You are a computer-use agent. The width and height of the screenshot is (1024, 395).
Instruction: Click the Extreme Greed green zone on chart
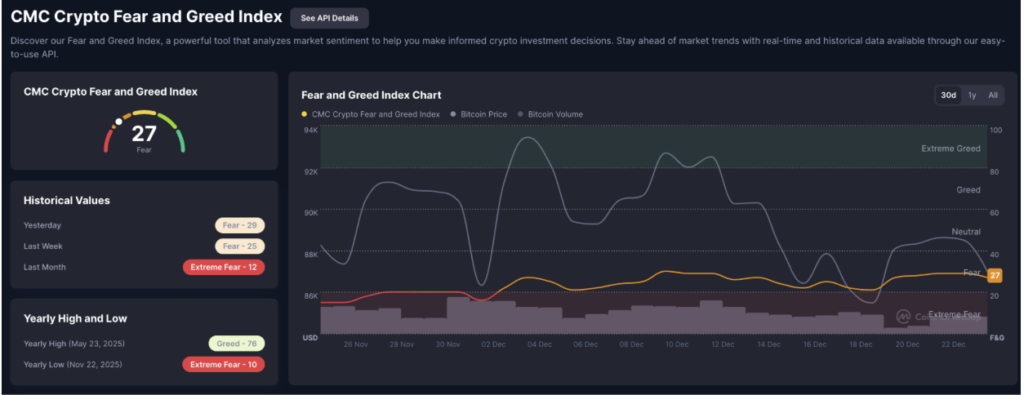tap(654, 148)
